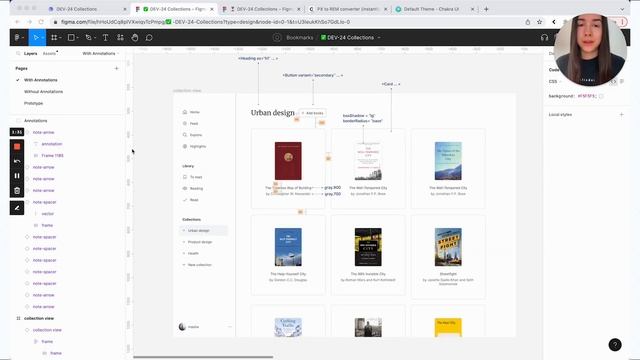Click the search icon in Layers panel
Viewport: 640px width, 360px height.
[18, 53]
